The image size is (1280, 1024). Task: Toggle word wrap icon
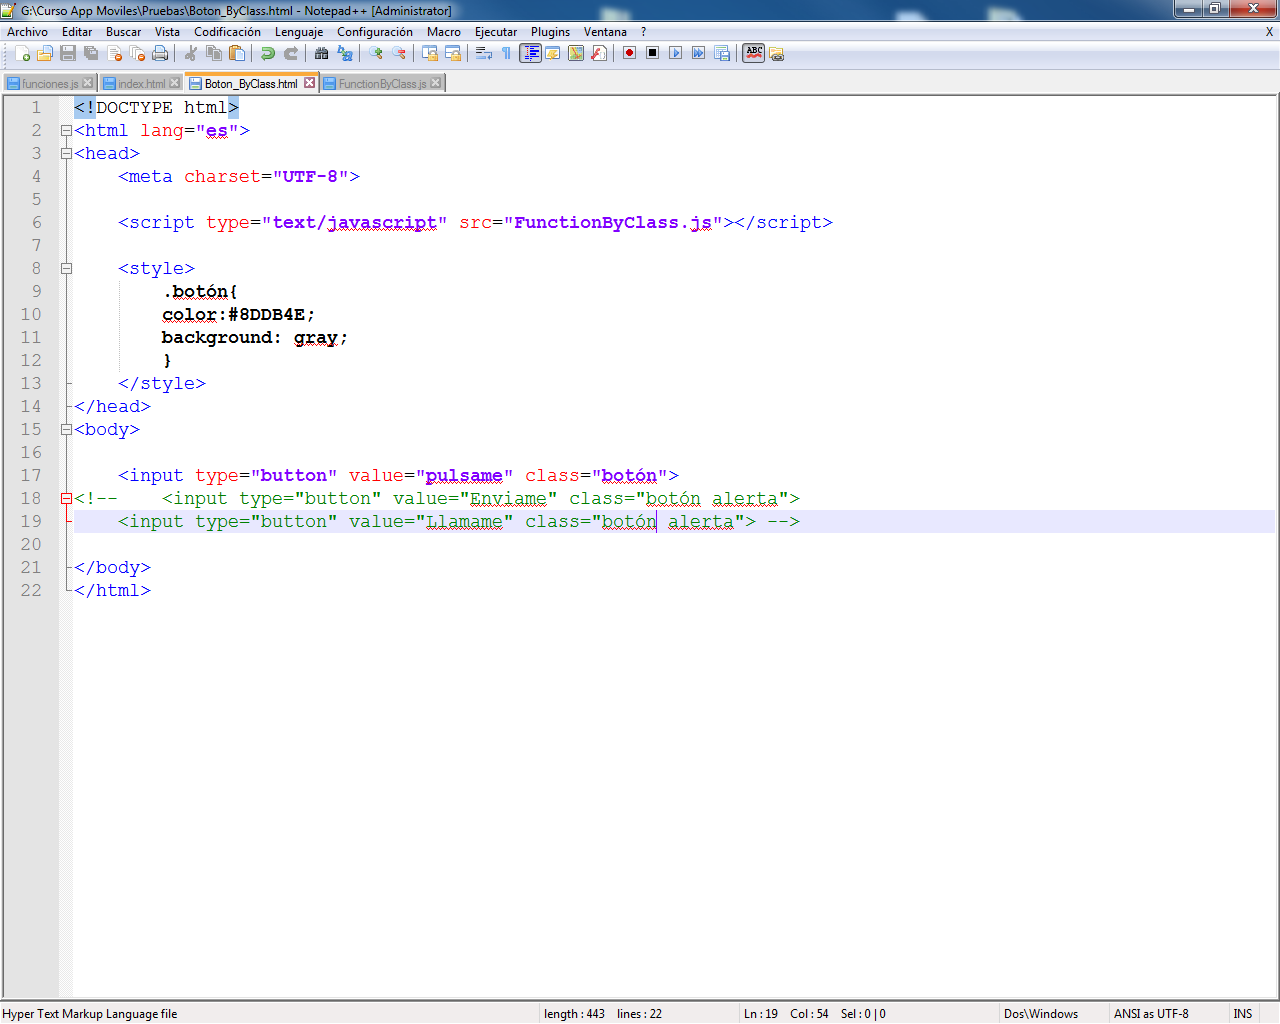(x=484, y=53)
